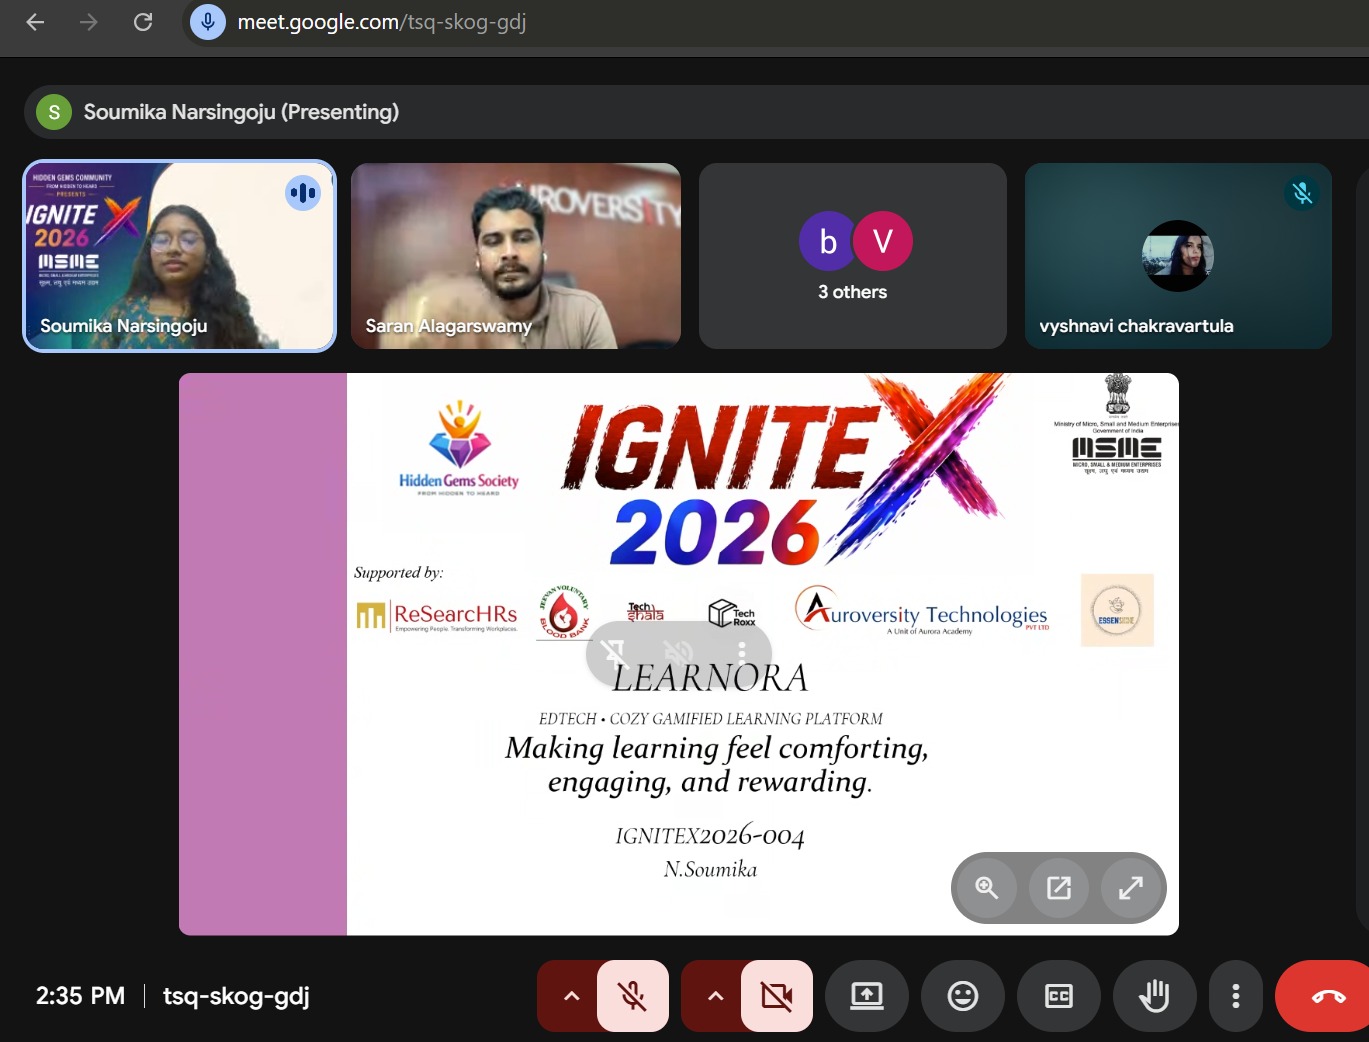
Task: Open the presentation in a new window
Action: [x=1059, y=888]
